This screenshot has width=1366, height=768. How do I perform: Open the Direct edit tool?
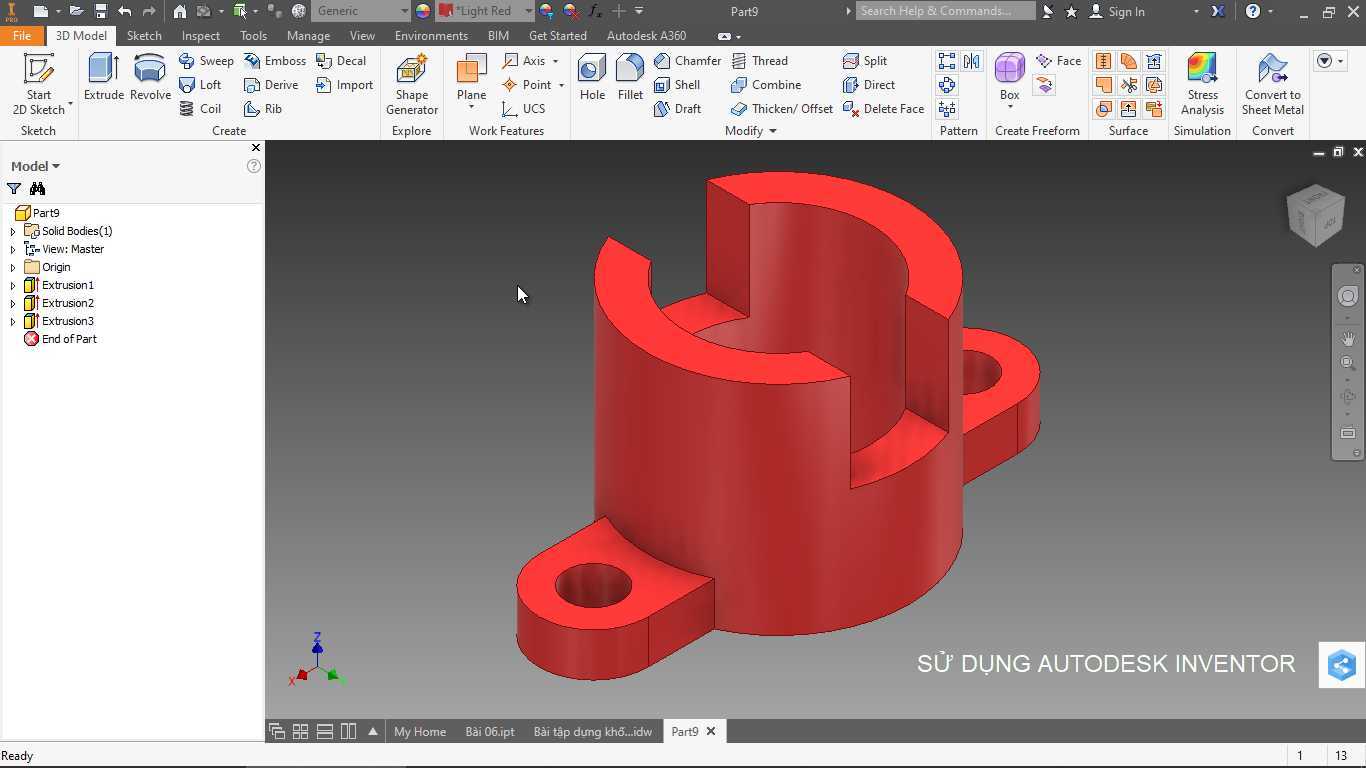869,85
